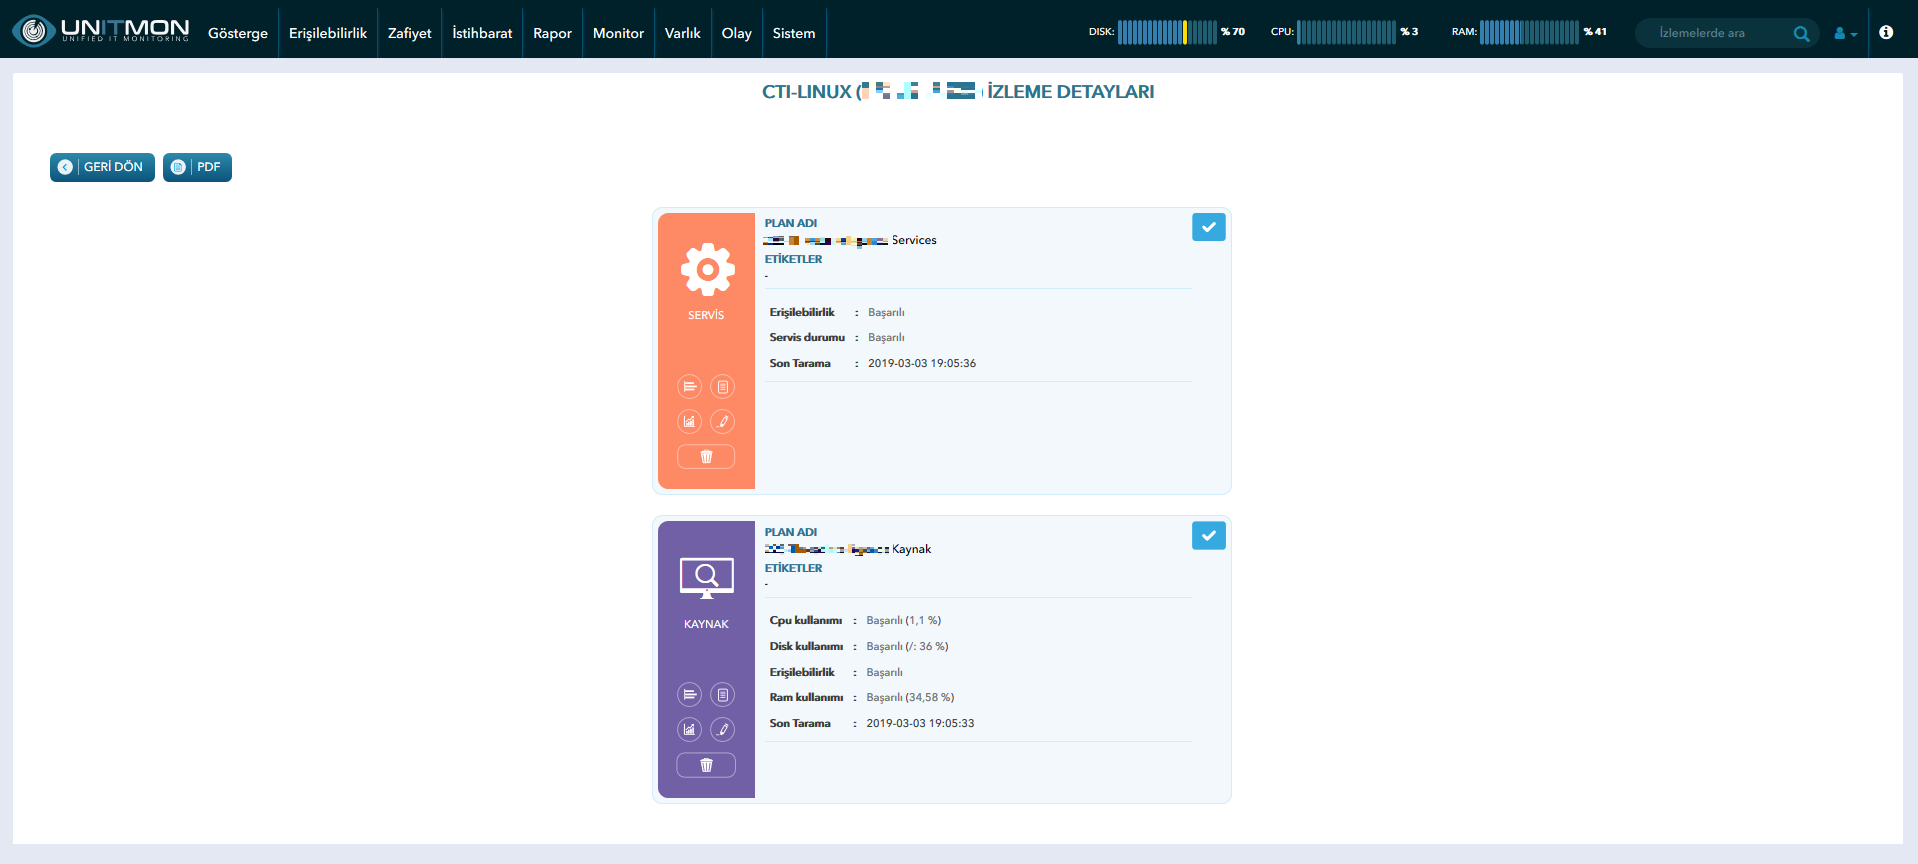Toggle checkbox on the Kaynak plan card
The height and width of the screenshot is (864, 1918).
(1208, 536)
